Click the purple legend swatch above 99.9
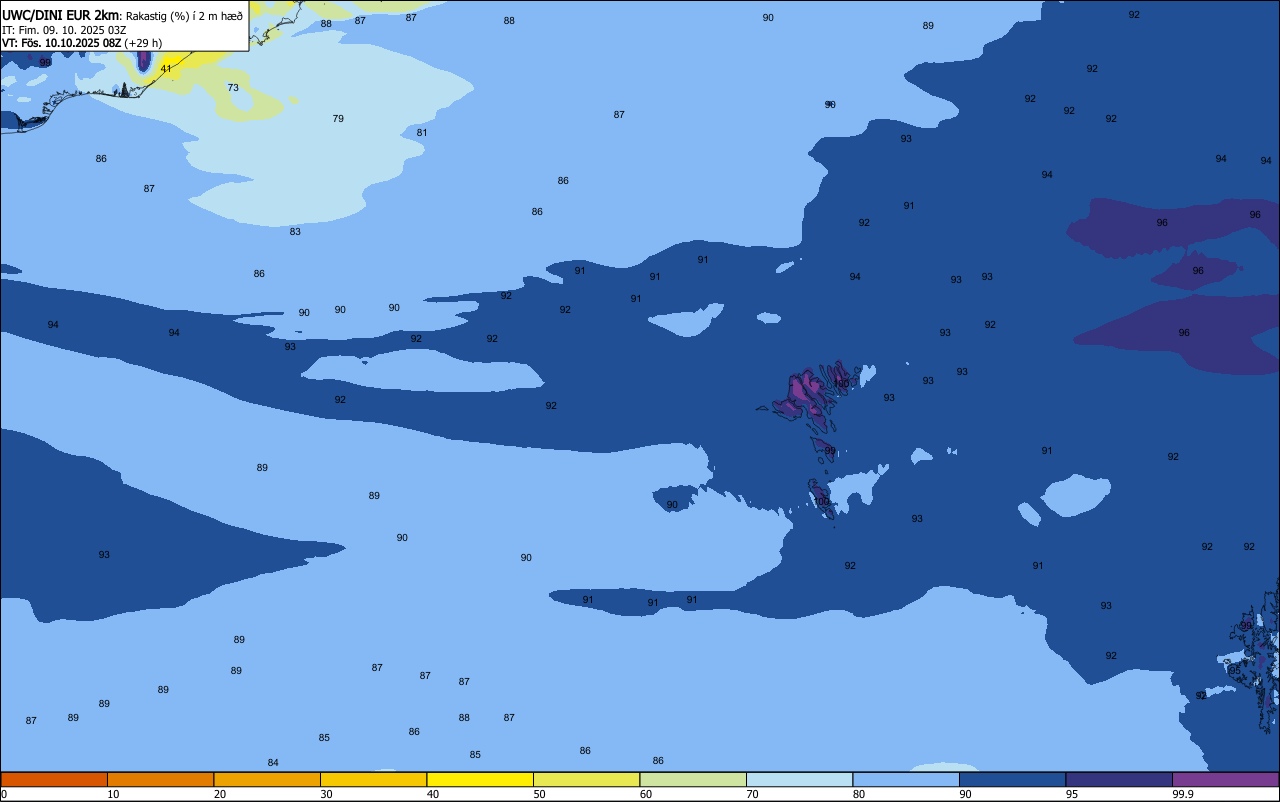Viewport: 1280px width, 802px height. click(x=1225, y=779)
